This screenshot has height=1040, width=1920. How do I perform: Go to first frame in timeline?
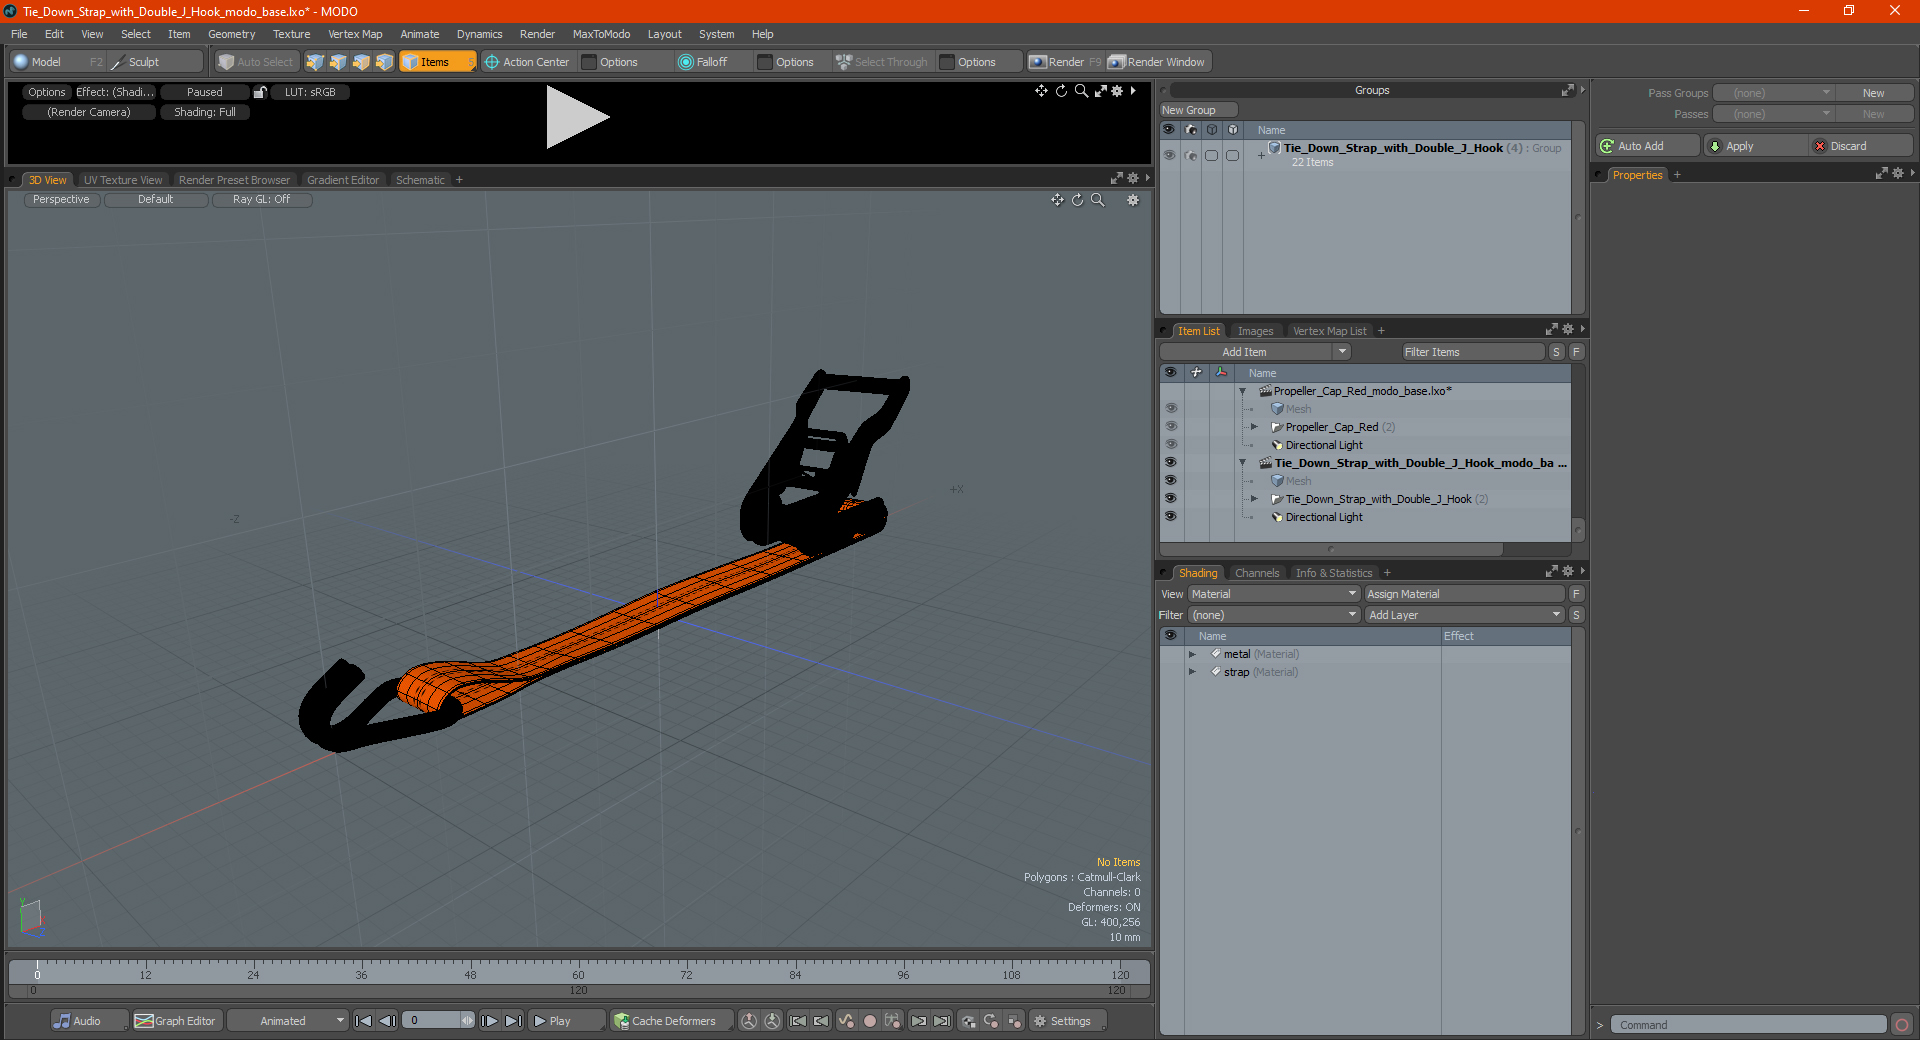(364, 1021)
